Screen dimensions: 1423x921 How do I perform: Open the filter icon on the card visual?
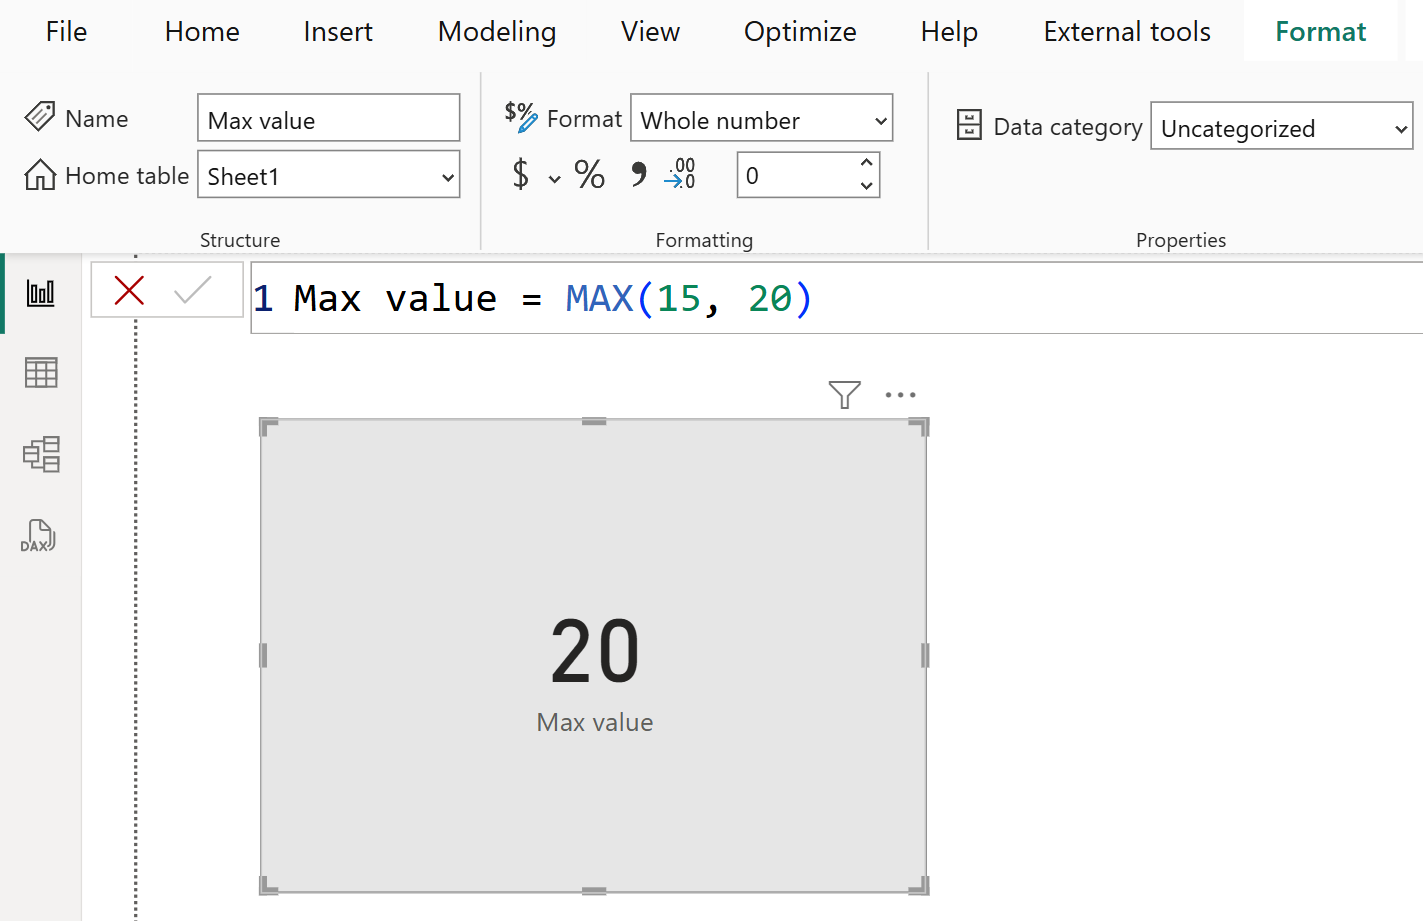(845, 395)
